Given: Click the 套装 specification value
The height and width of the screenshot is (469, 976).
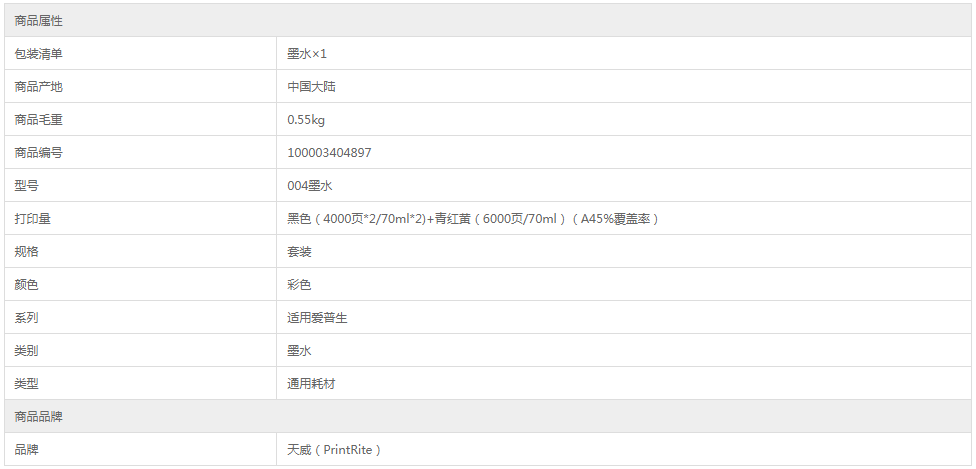Looking at the screenshot, I should click(x=299, y=252).
